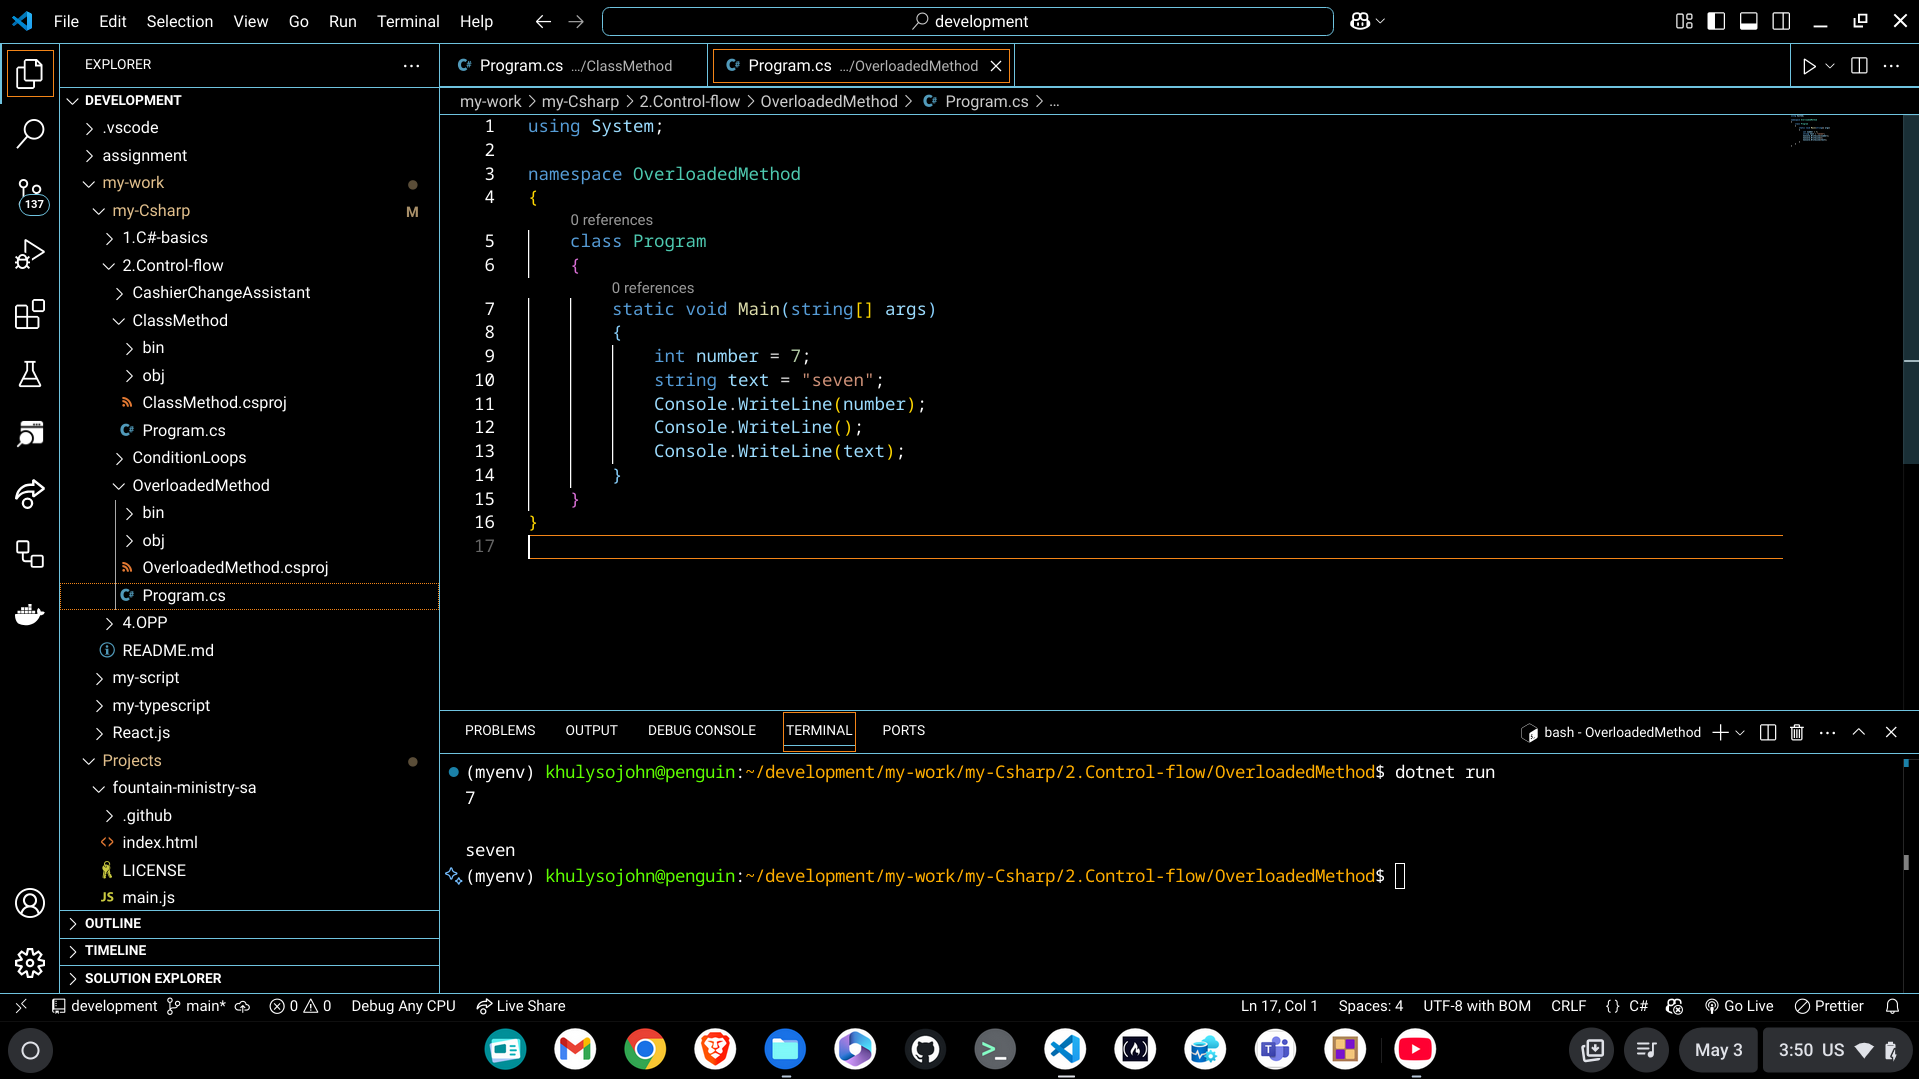
Task: Customize layout icon in title bar
Action: tap(1684, 21)
